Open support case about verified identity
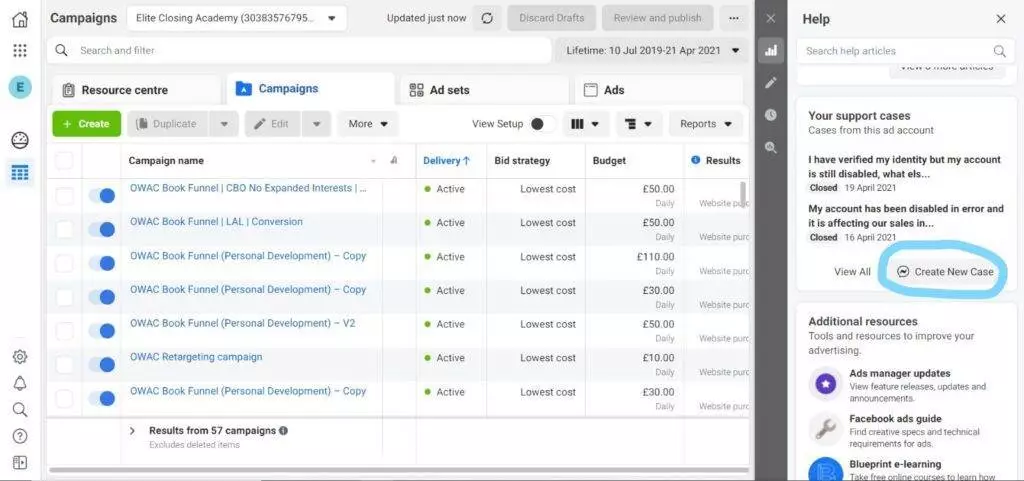The height and width of the screenshot is (481, 1024). pos(904,167)
